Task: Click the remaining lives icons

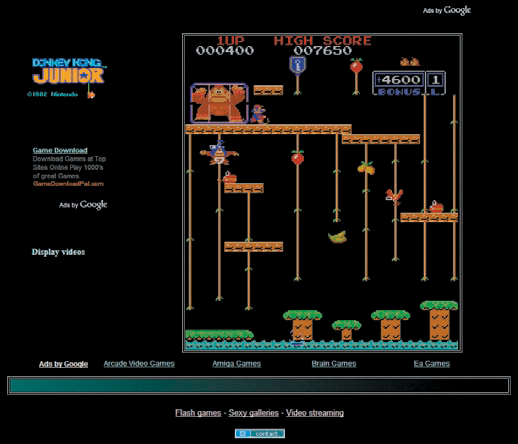Action: 410,62
